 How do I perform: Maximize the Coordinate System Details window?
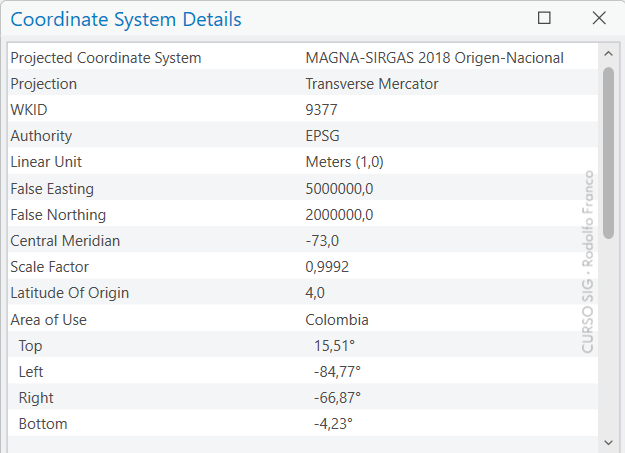[545, 18]
